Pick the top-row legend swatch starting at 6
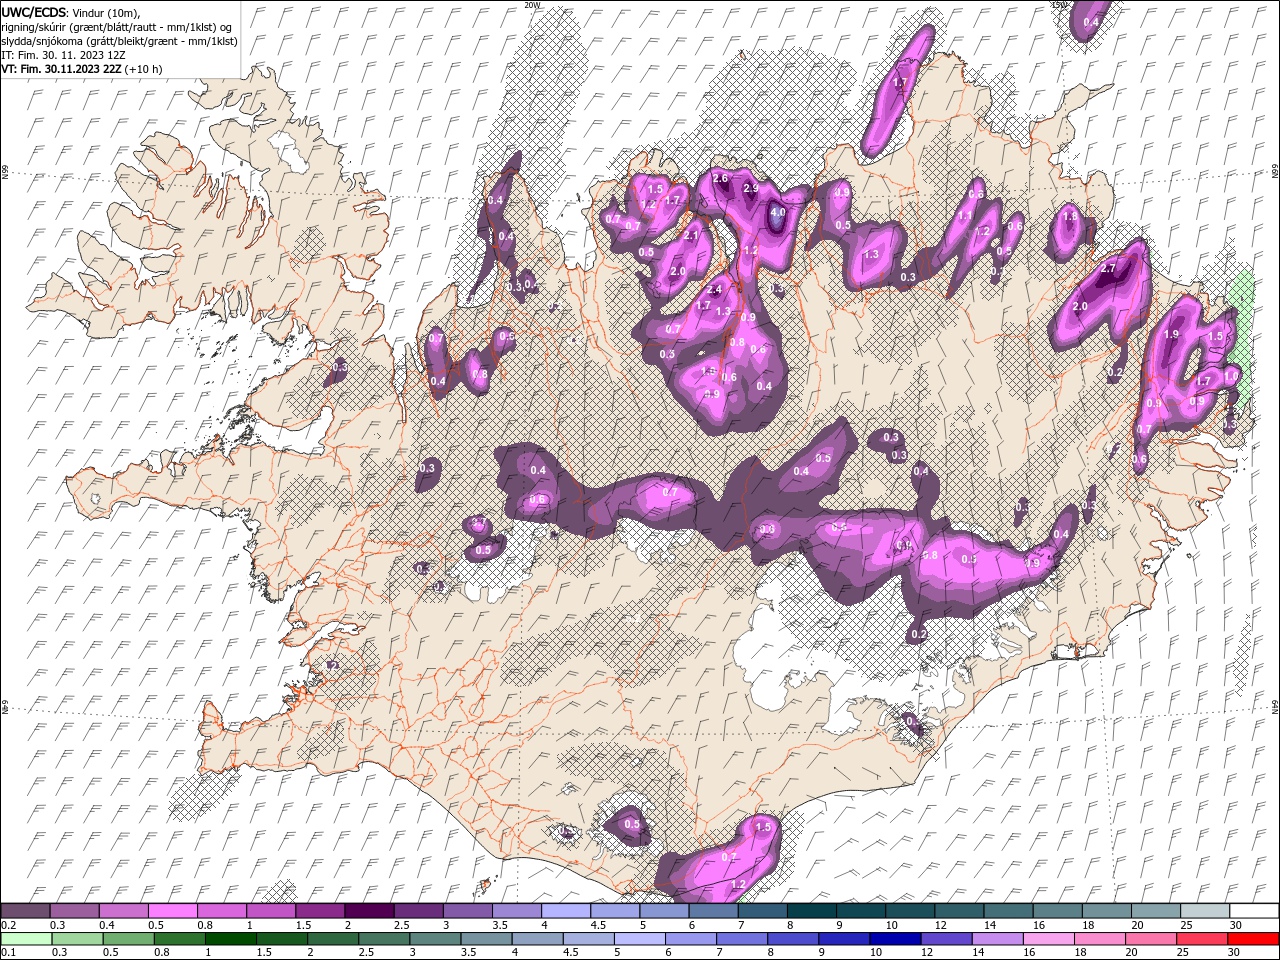Screen dimensions: 1280x960 (714, 911)
